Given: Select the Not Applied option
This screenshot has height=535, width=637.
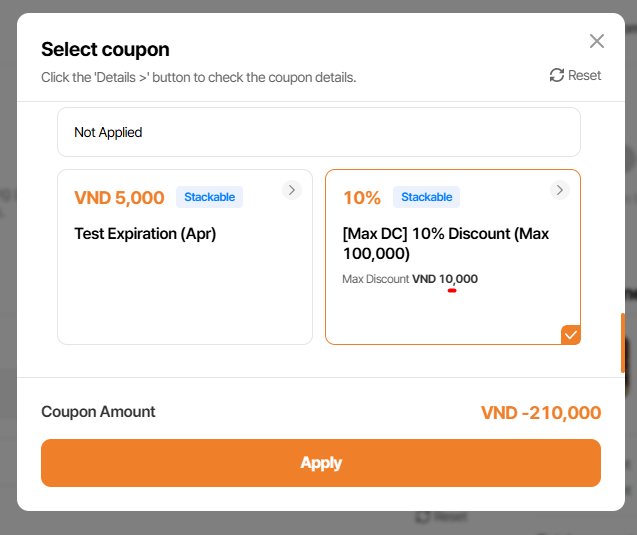Looking at the screenshot, I should [x=318, y=132].
